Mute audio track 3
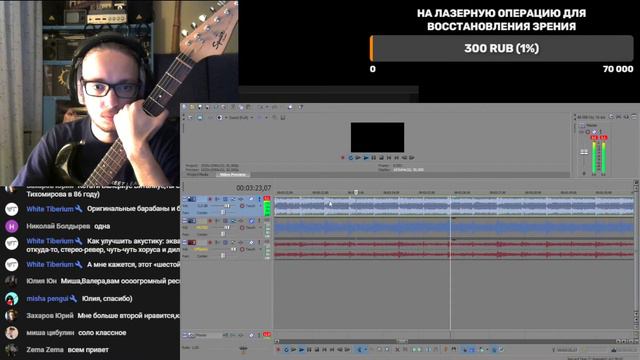This screenshot has height=360, width=640. 251,242
